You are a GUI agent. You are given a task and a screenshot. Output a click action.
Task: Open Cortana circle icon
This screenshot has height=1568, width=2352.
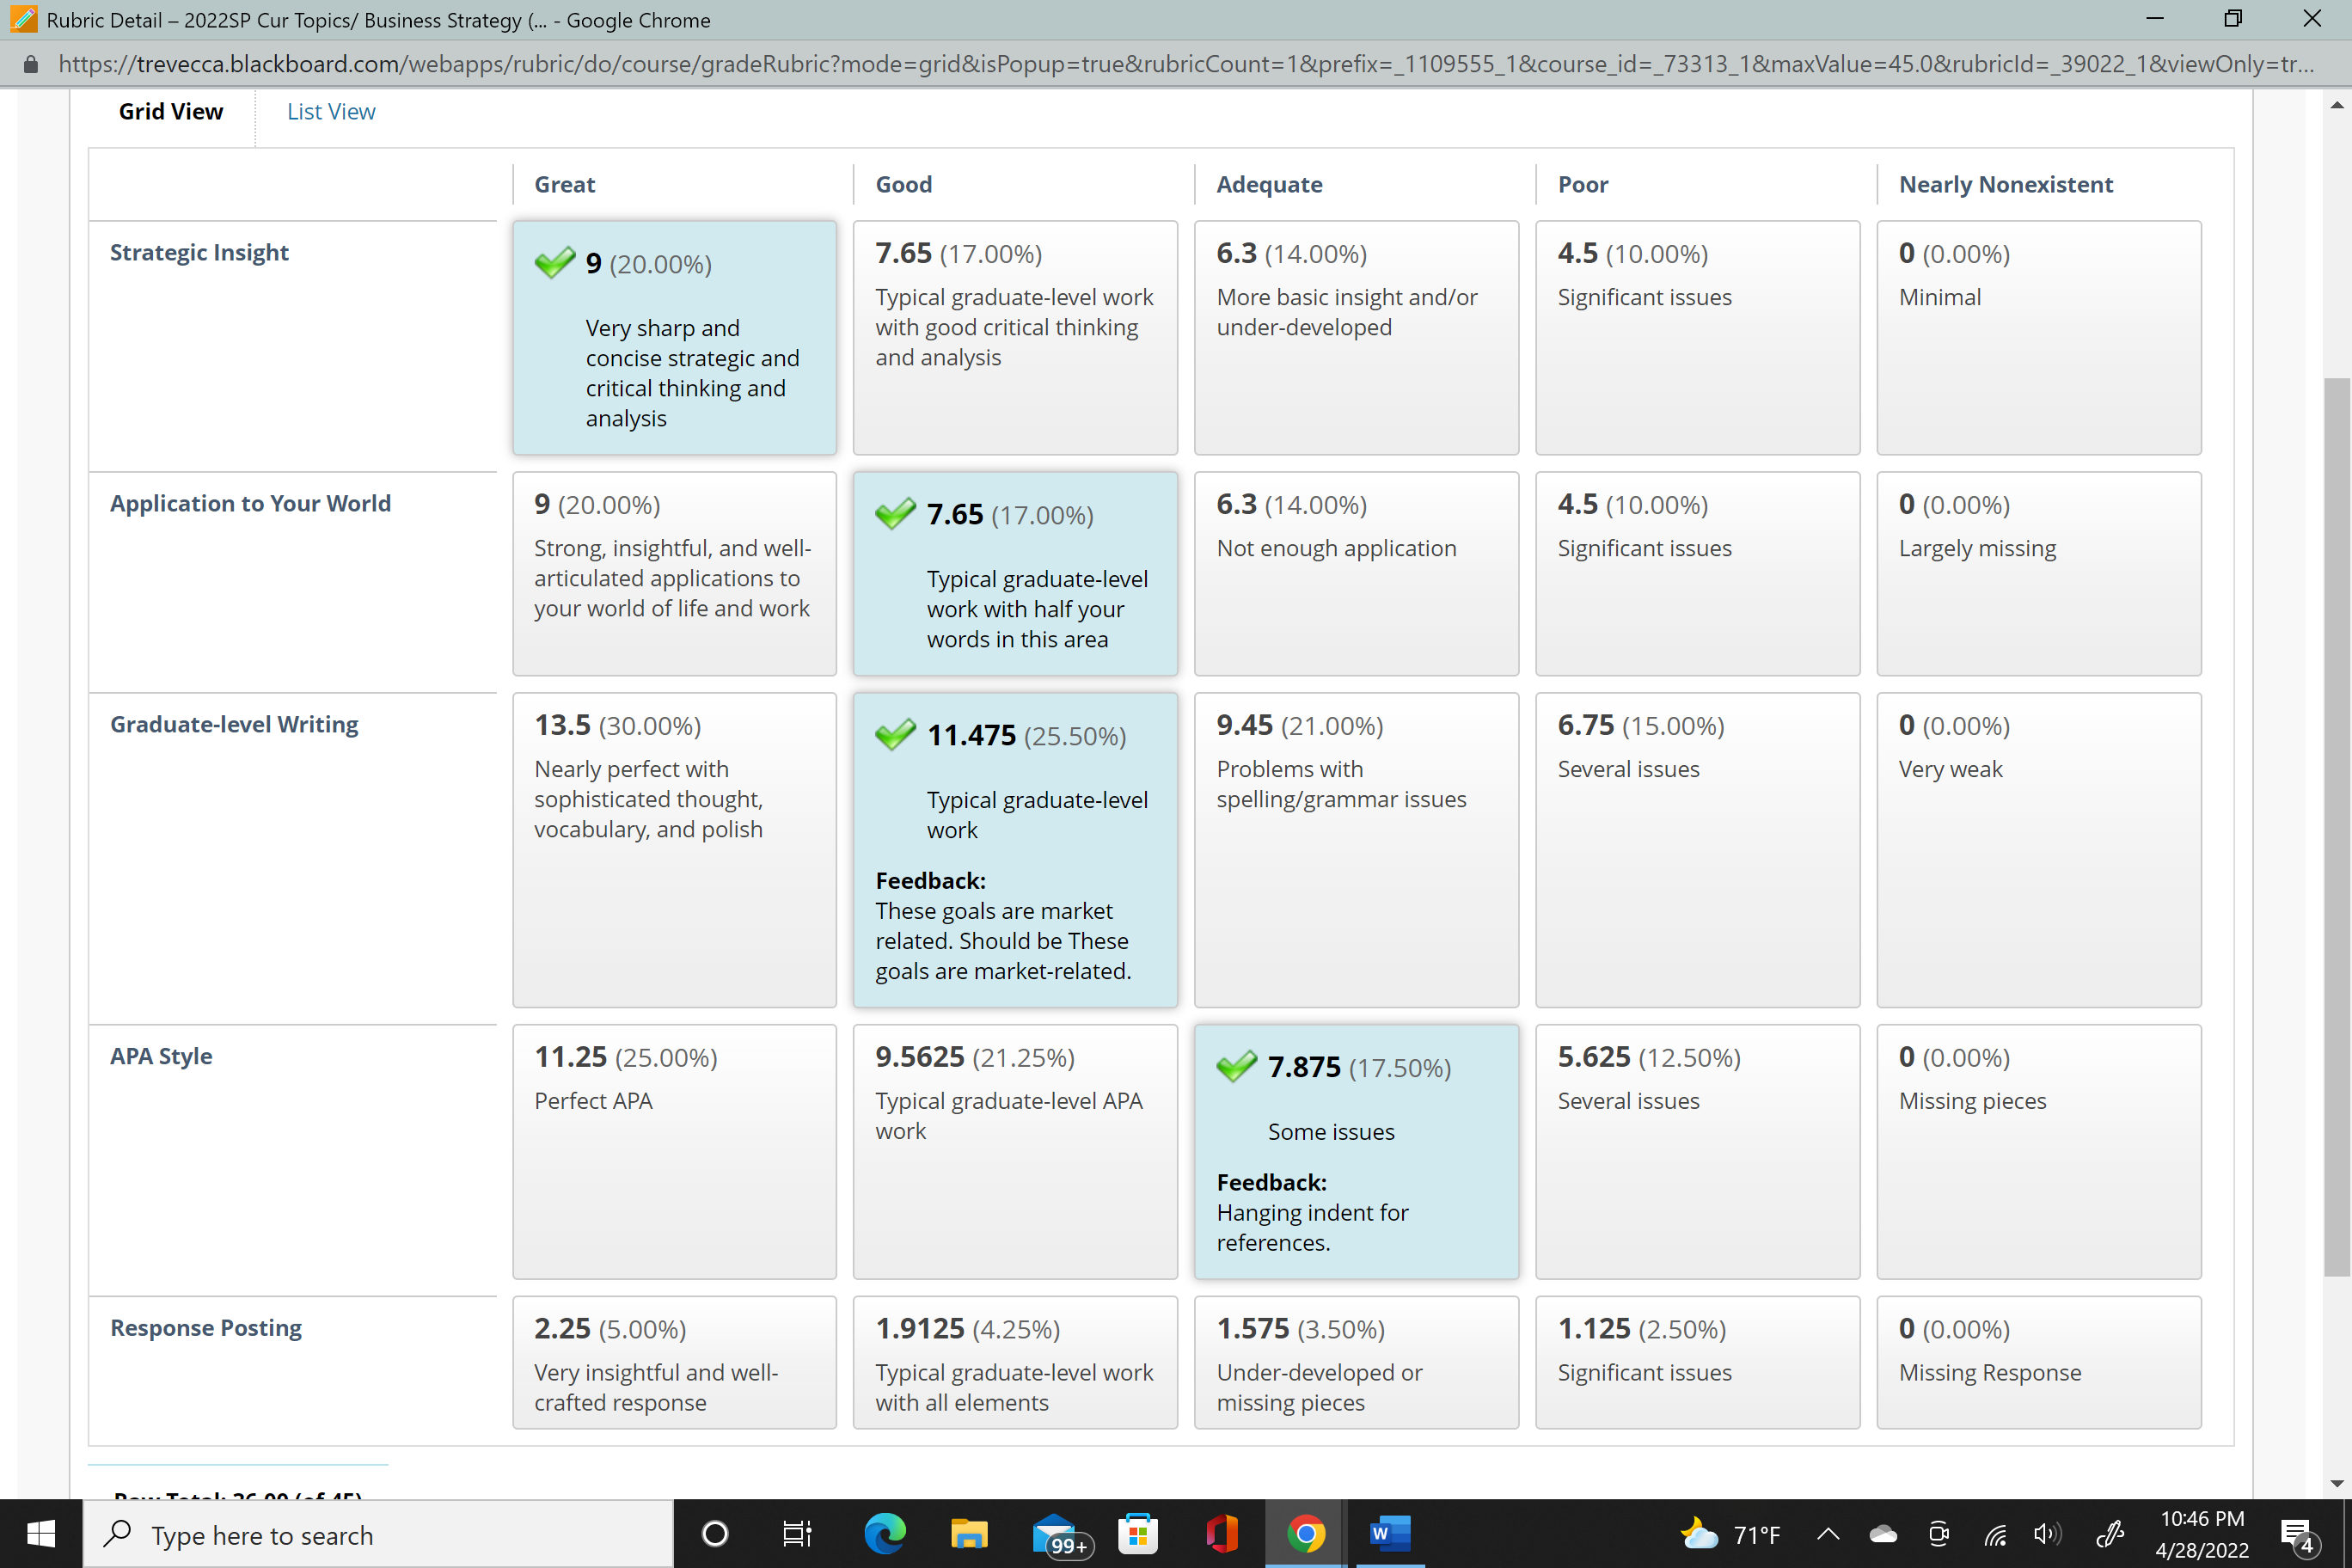click(x=715, y=1534)
